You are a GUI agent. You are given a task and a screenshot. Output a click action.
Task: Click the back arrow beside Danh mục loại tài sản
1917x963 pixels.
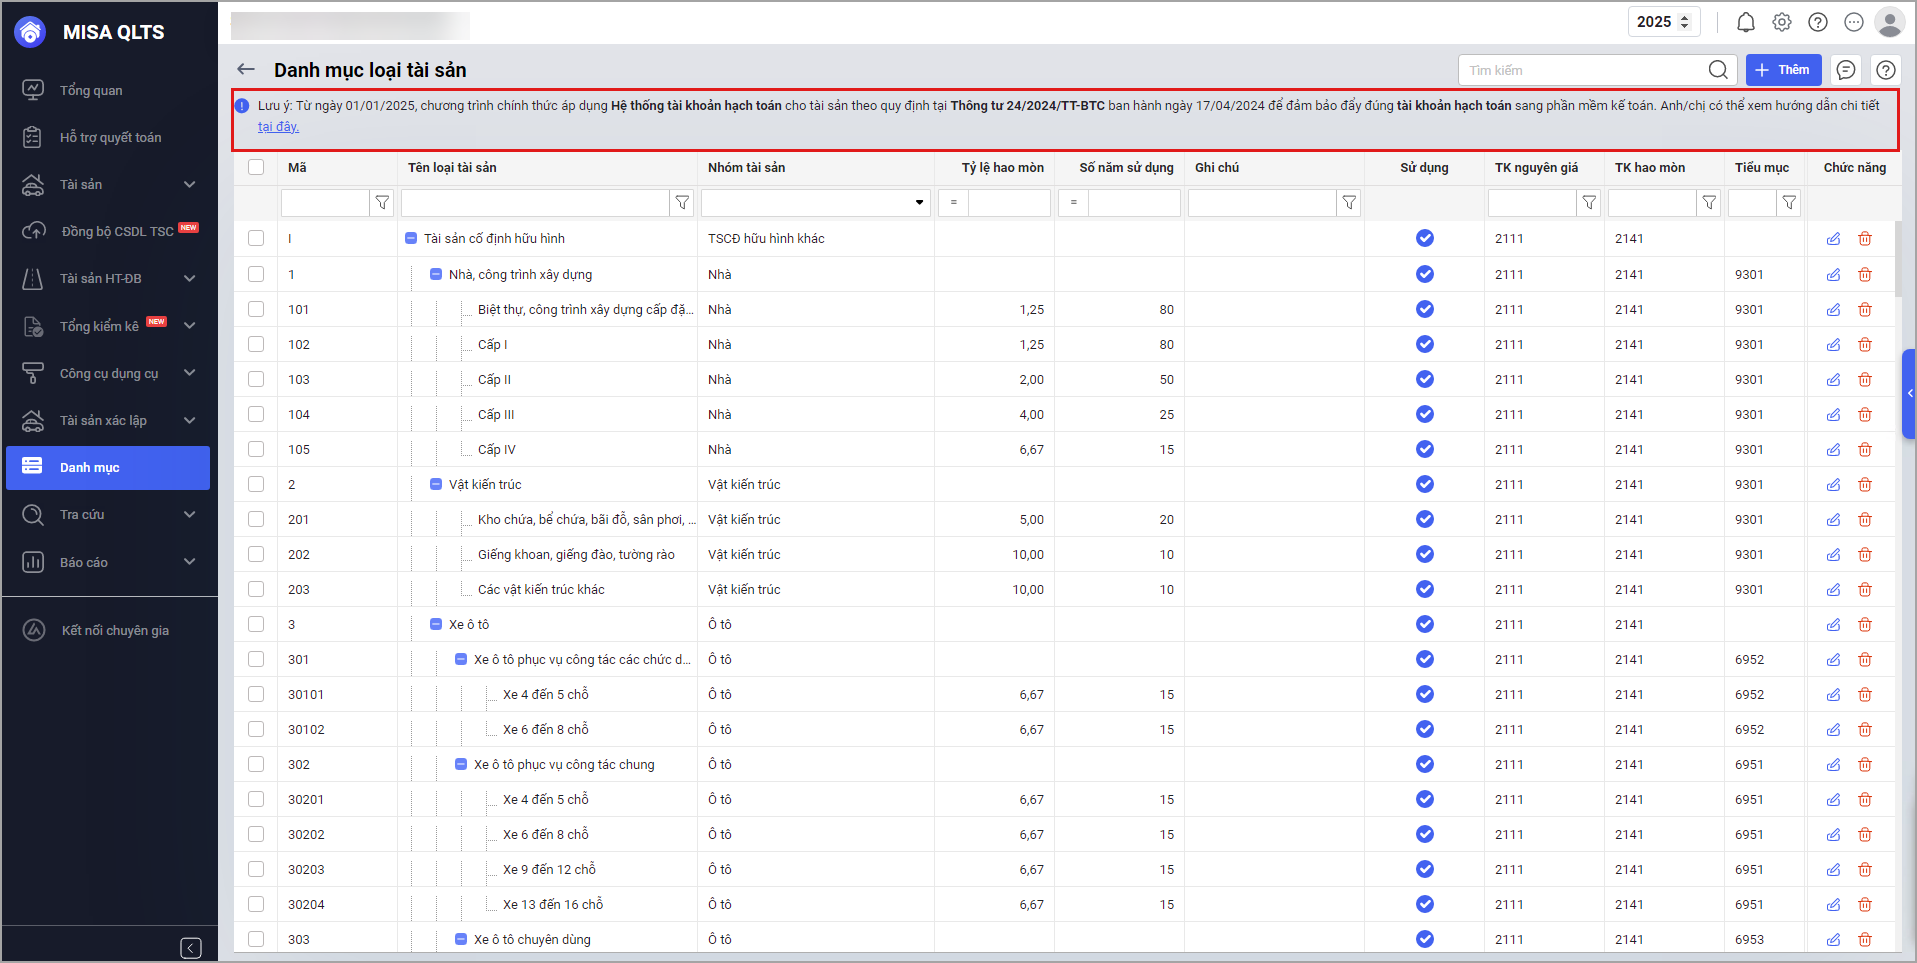click(x=246, y=69)
